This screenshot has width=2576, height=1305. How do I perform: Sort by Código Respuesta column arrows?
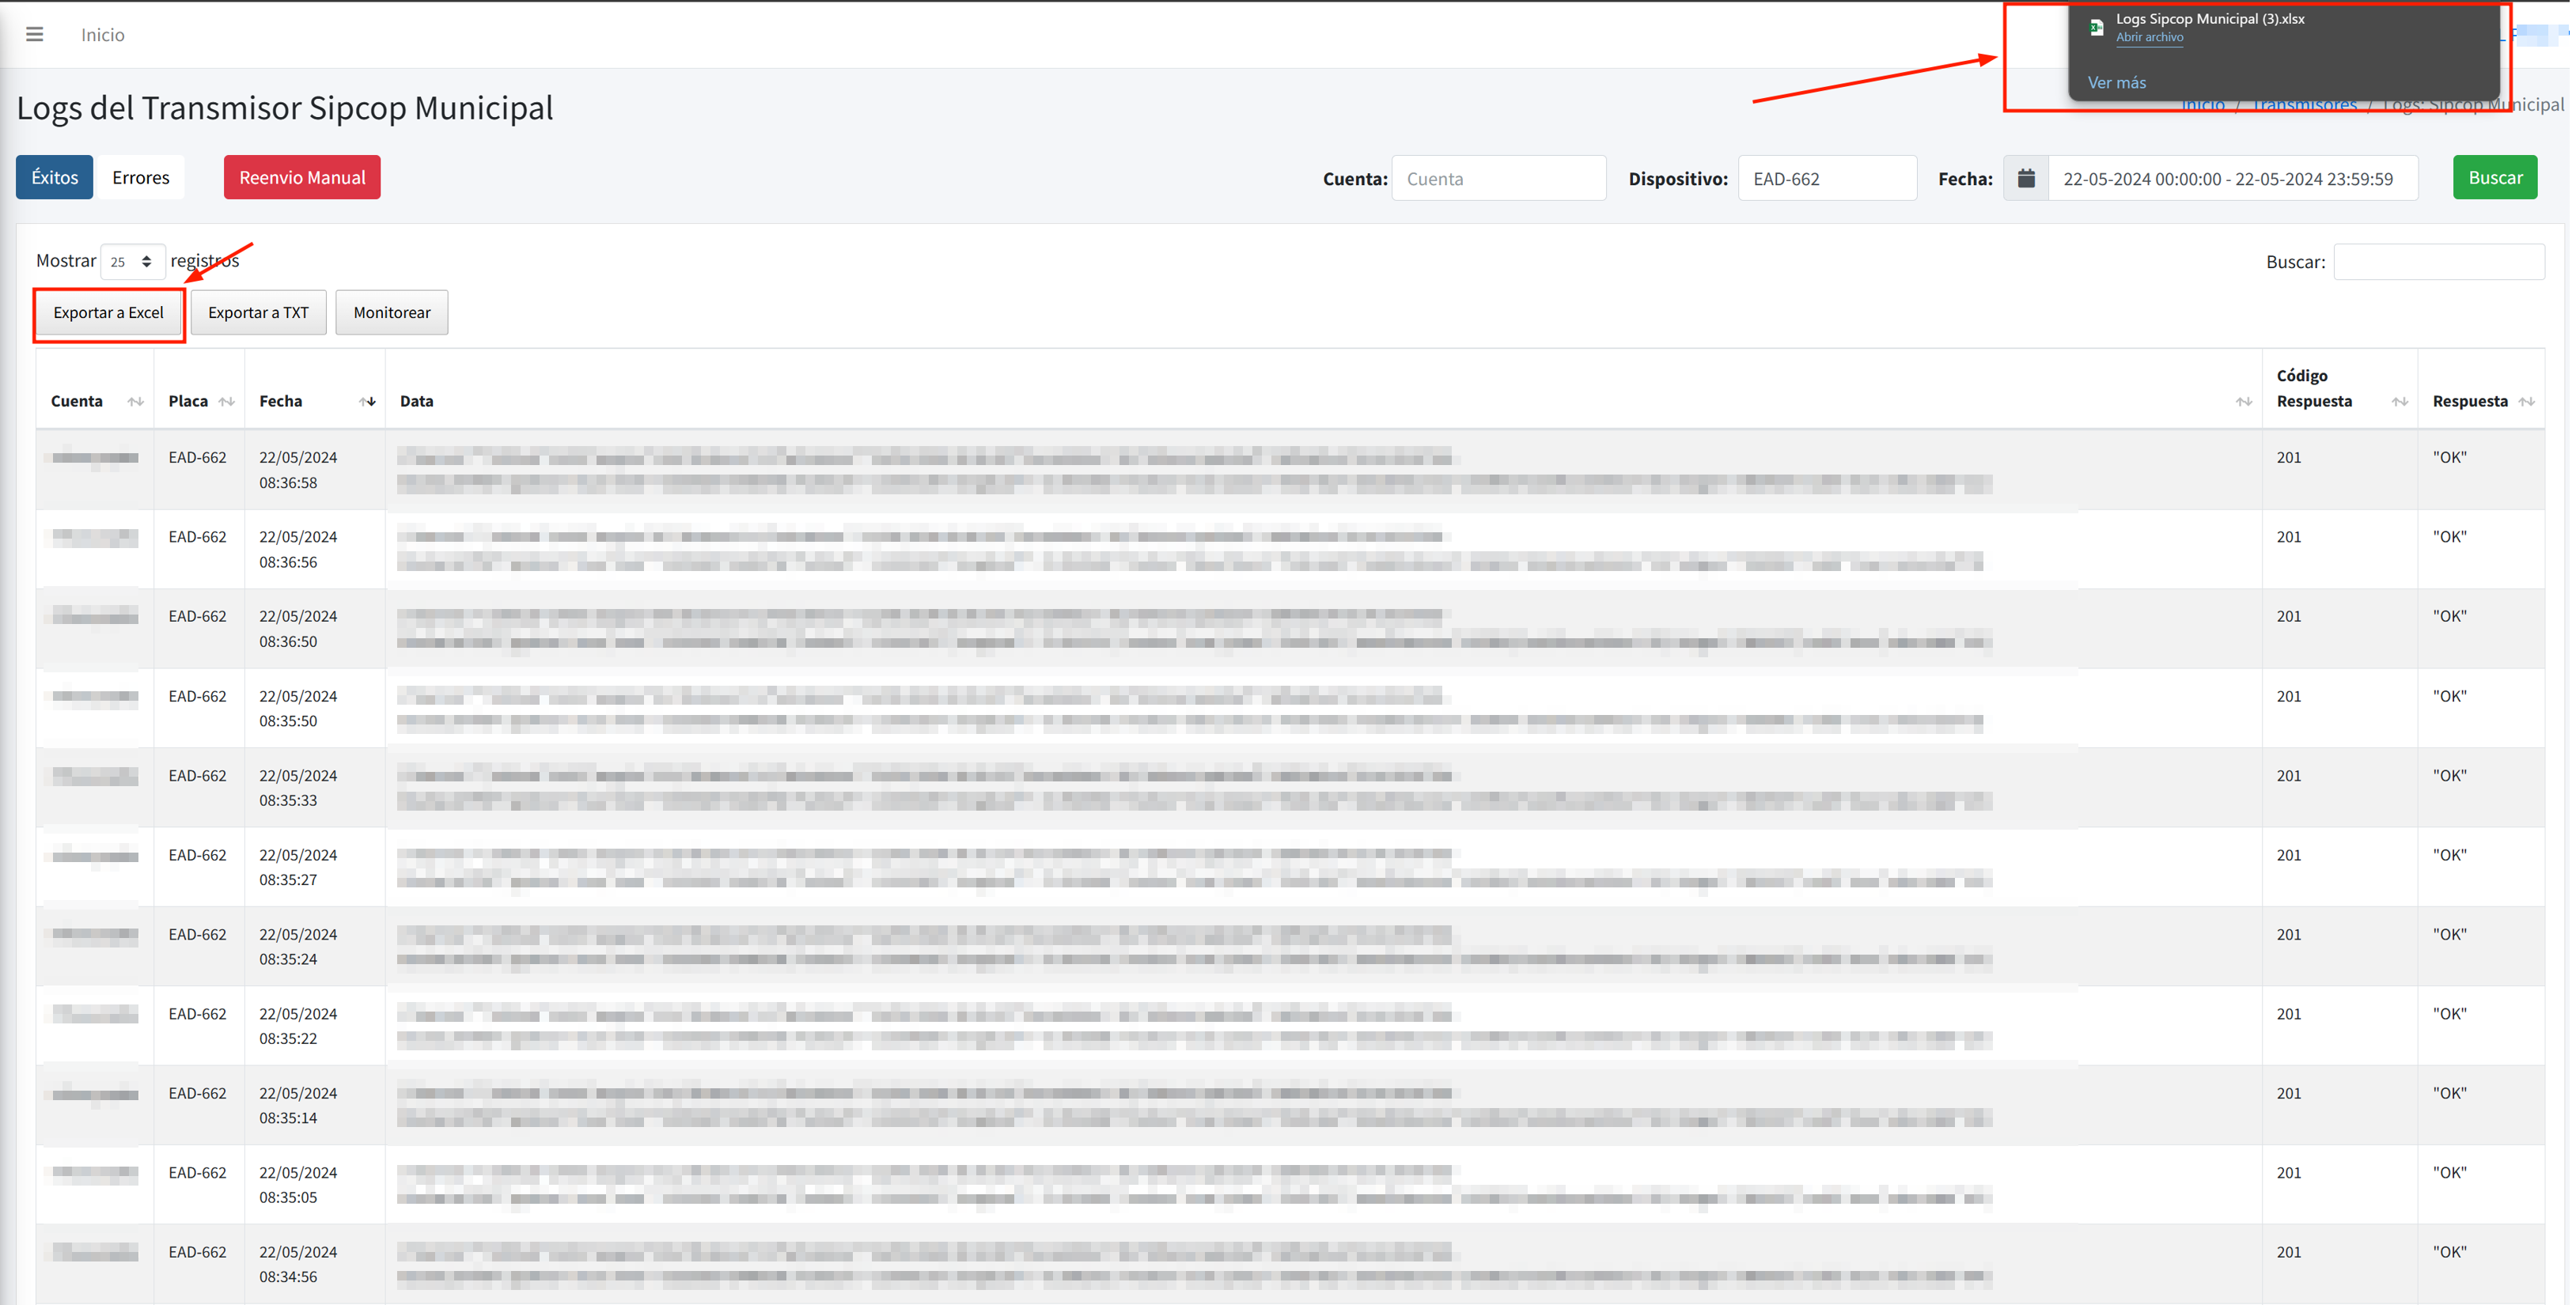tap(2399, 401)
